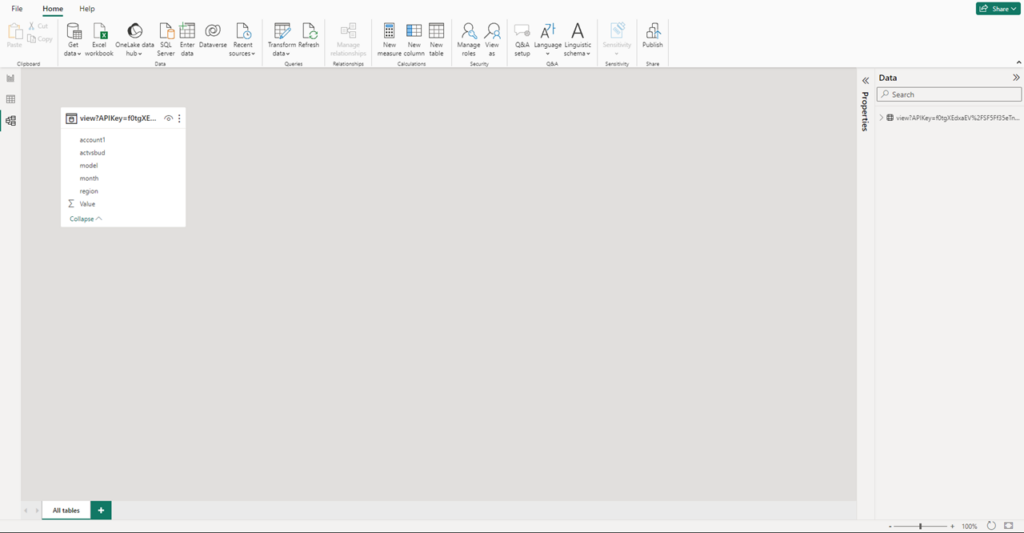Click the table card header title
Viewport: 1024px width, 533px height.
click(118, 118)
